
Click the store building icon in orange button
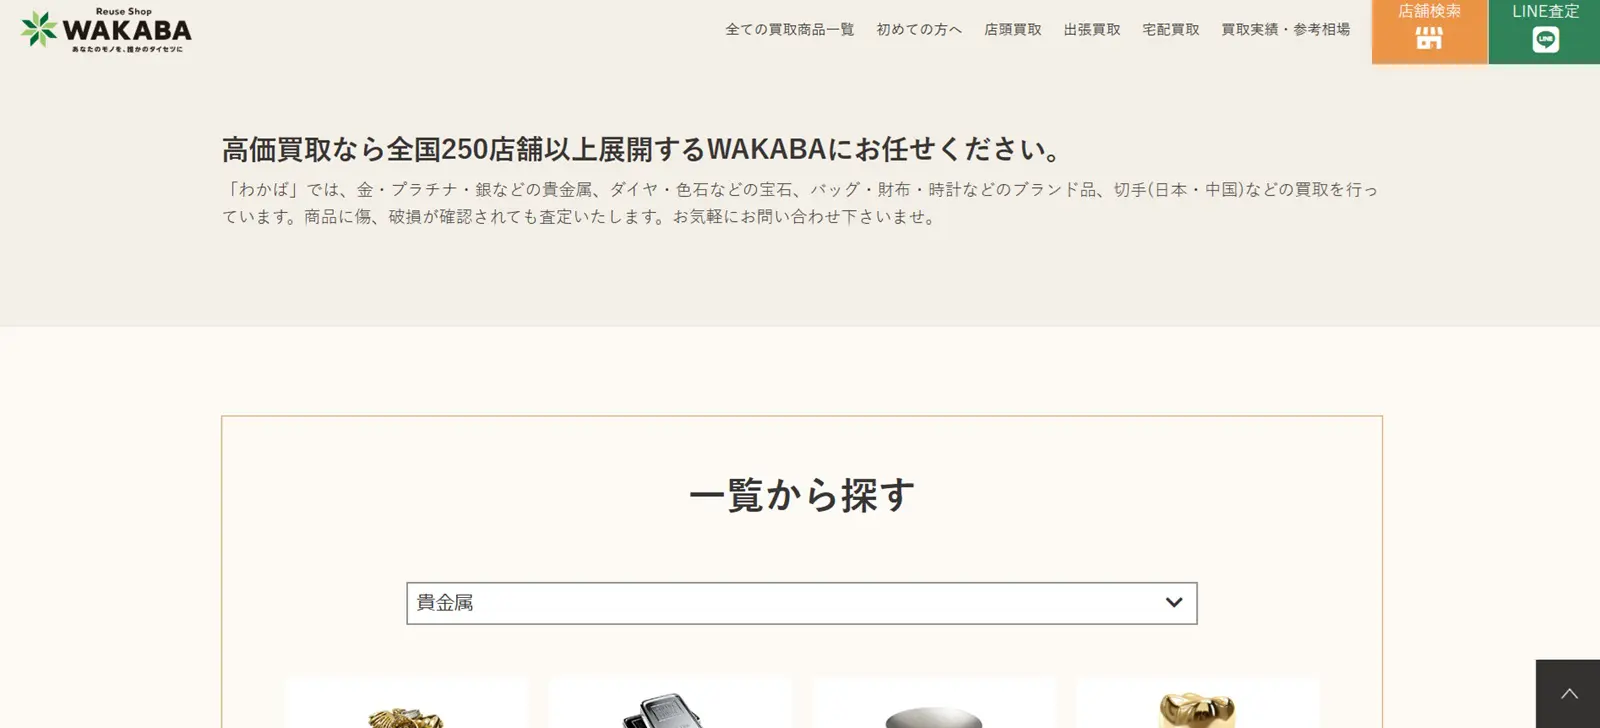point(1429,39)
